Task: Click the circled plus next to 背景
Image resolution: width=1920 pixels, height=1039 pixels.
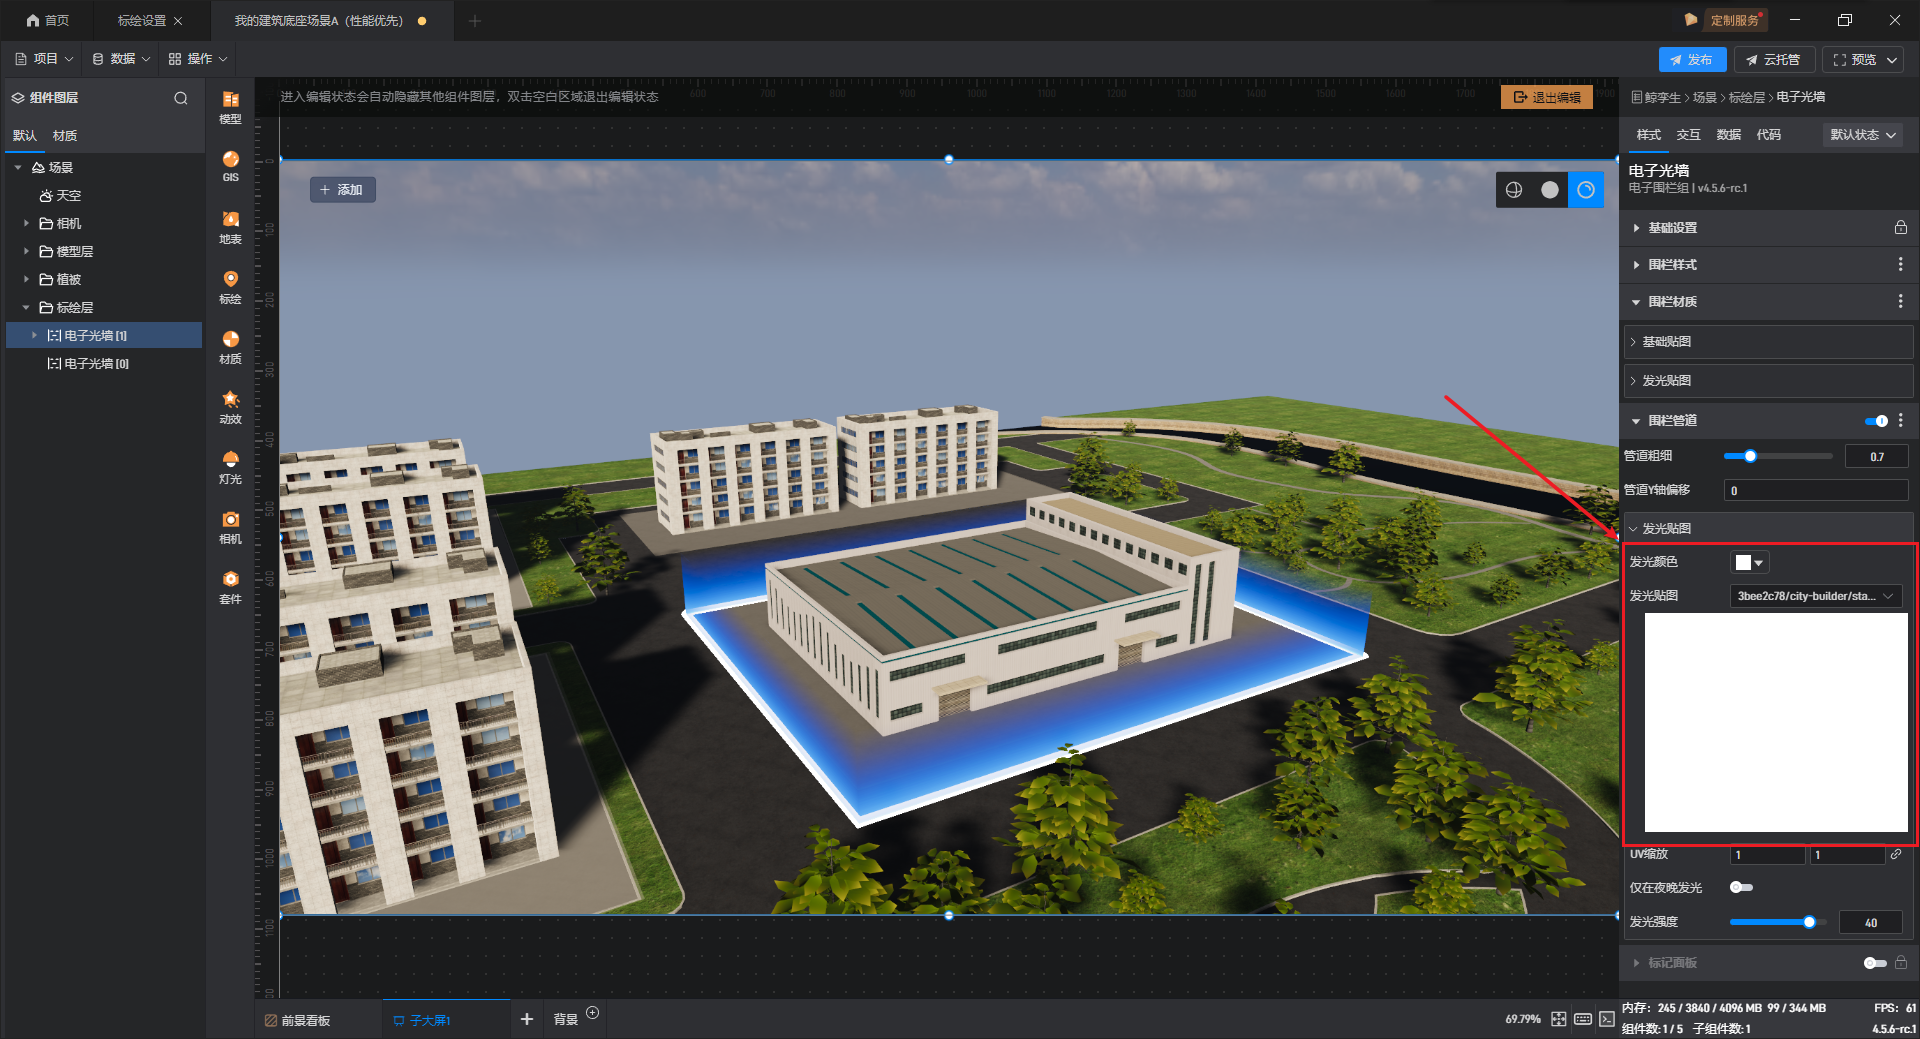Action: click(592, 1013)
